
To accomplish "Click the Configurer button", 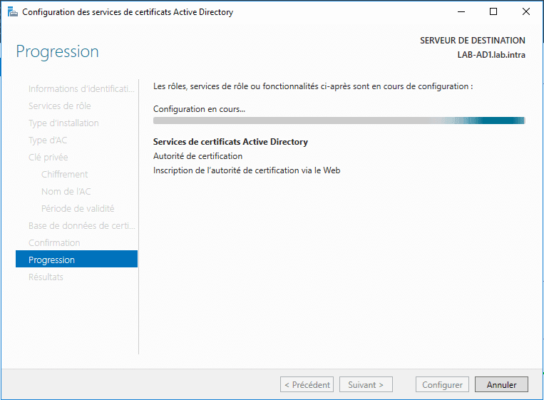I will tap(442, 384).
